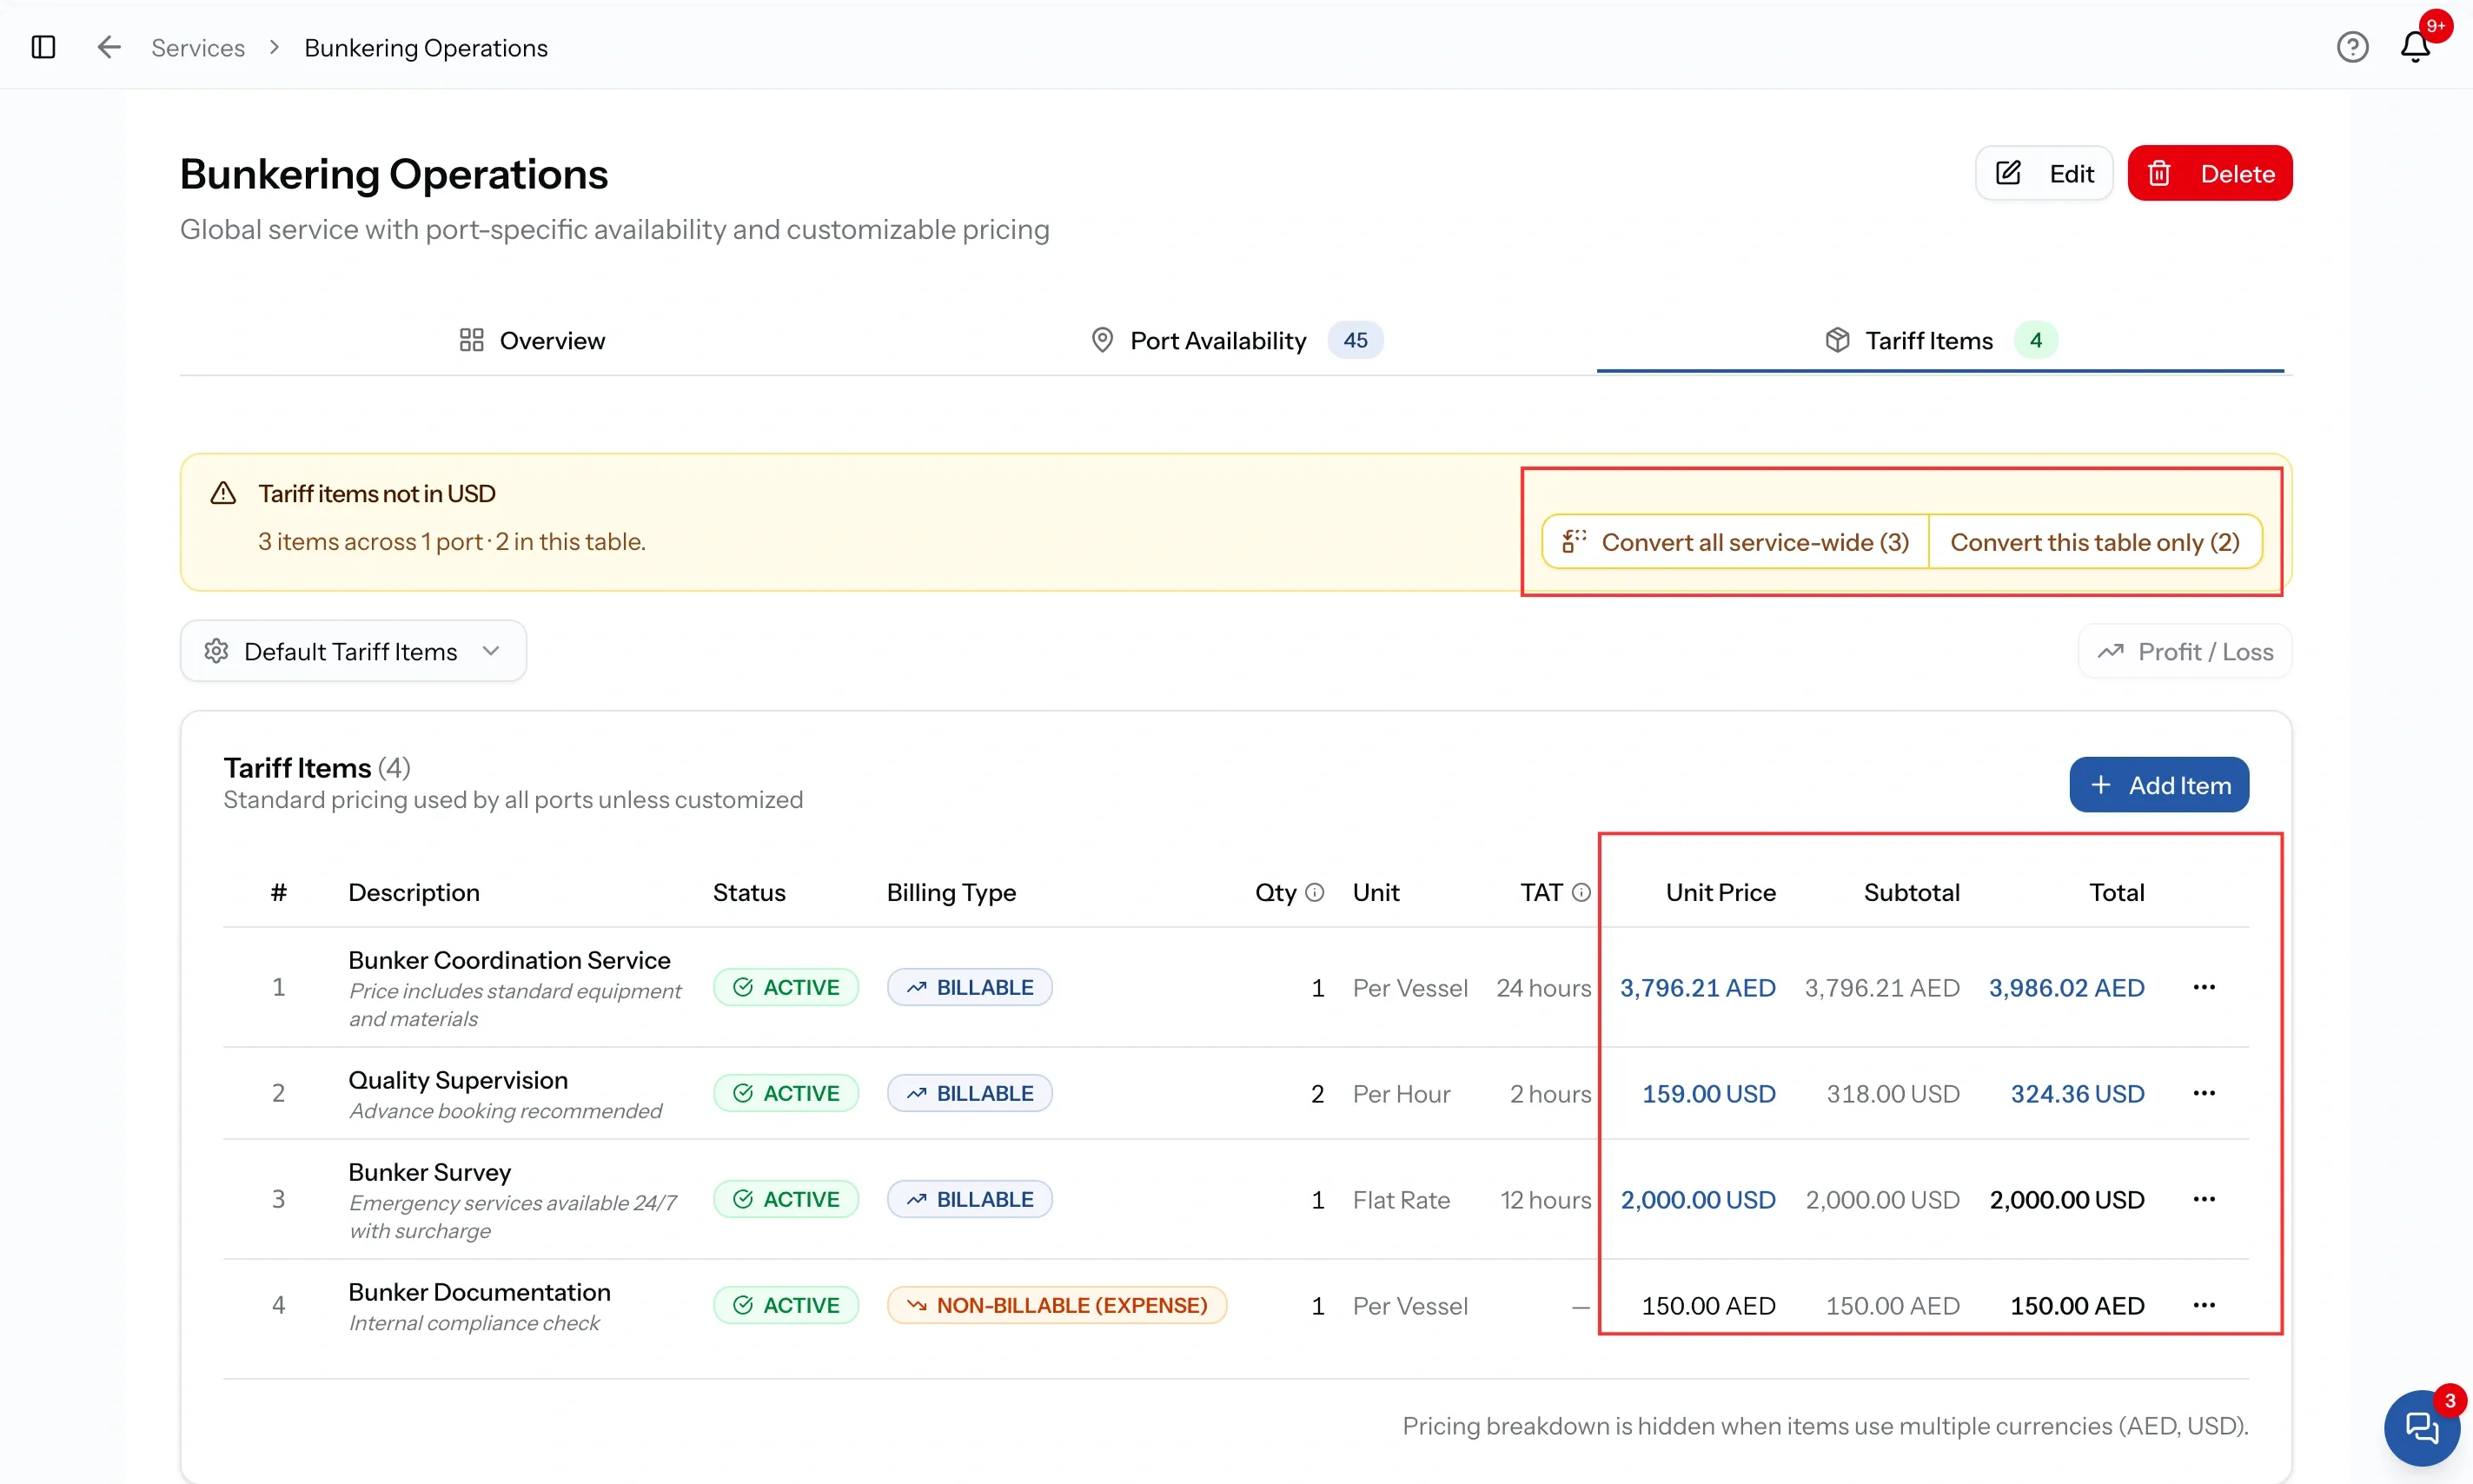Select the Tariff Items tab
Image resolution: width=2473 pixels, height=1484 pixels.
[x=1940, y=341]
